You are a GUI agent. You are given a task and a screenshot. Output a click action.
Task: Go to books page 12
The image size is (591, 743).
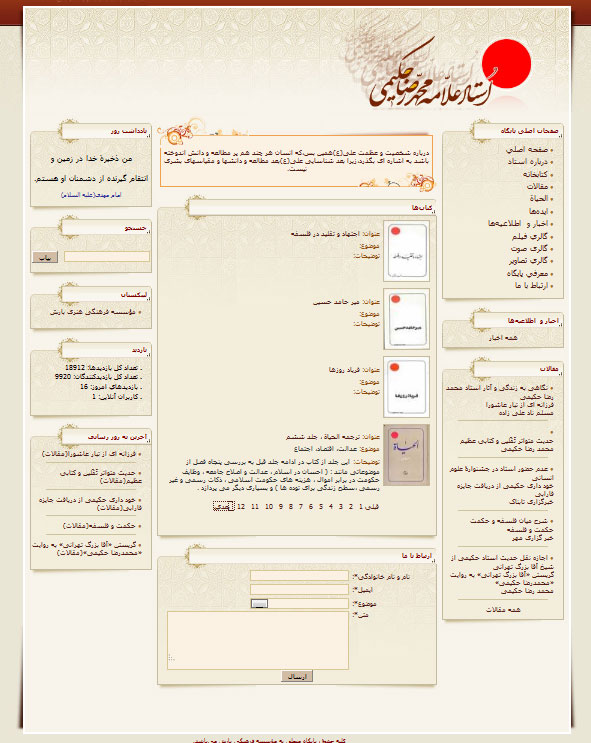coord(241,507)
